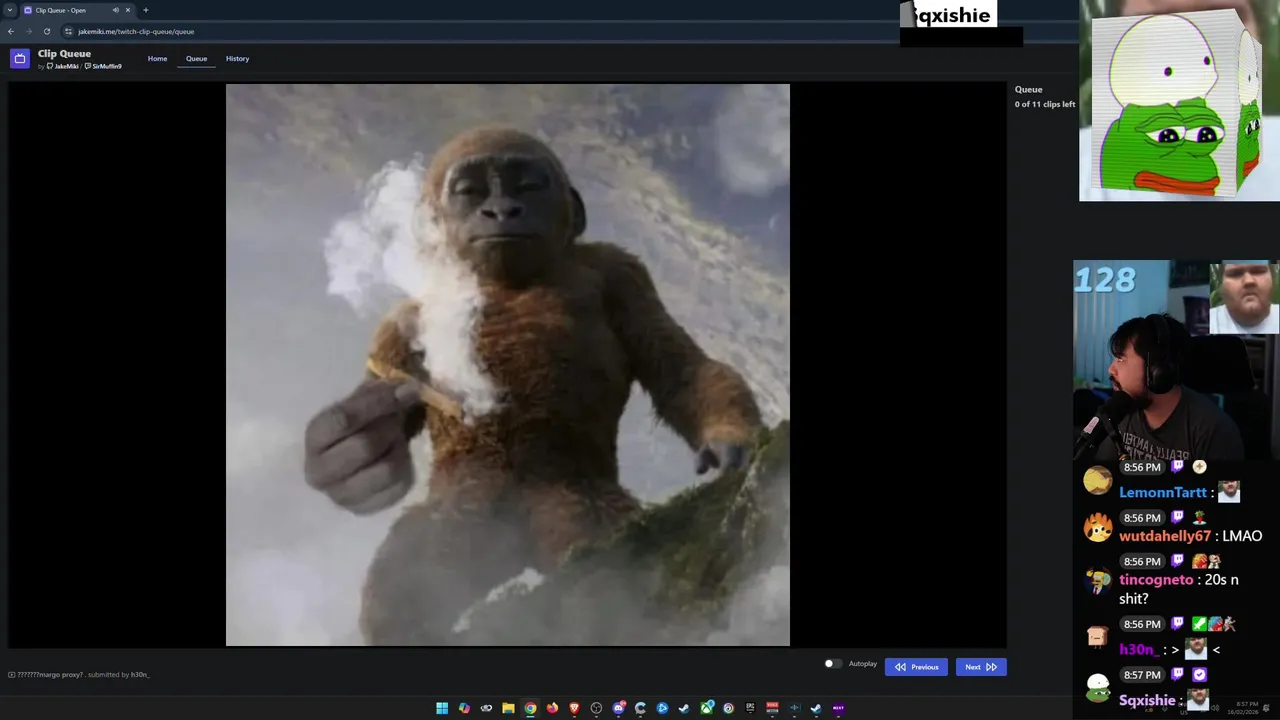This screenshot has height=720, width=1280.
Task: Click the Clip Queue purple TV logo
Action: (x=19, y=59)
